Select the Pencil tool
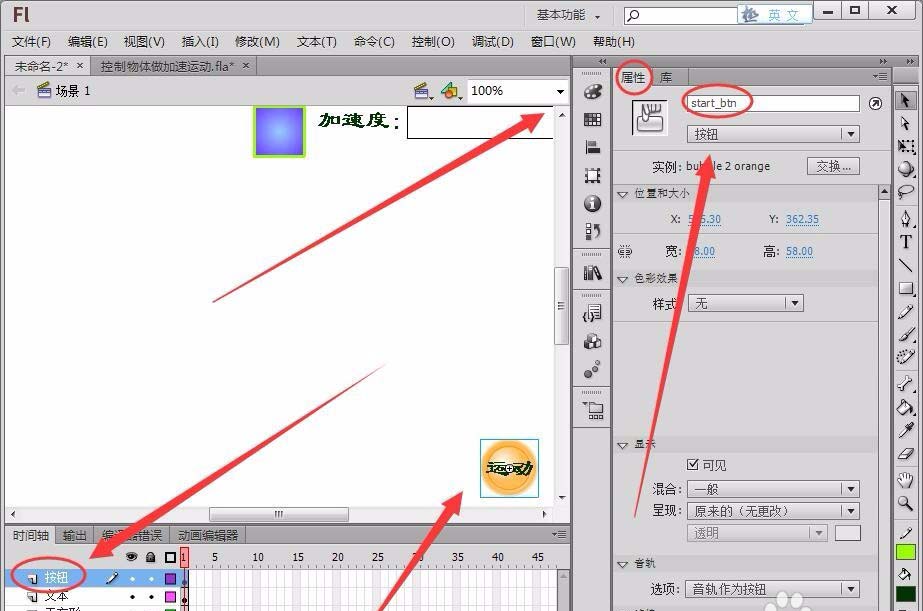 point(905,312)
